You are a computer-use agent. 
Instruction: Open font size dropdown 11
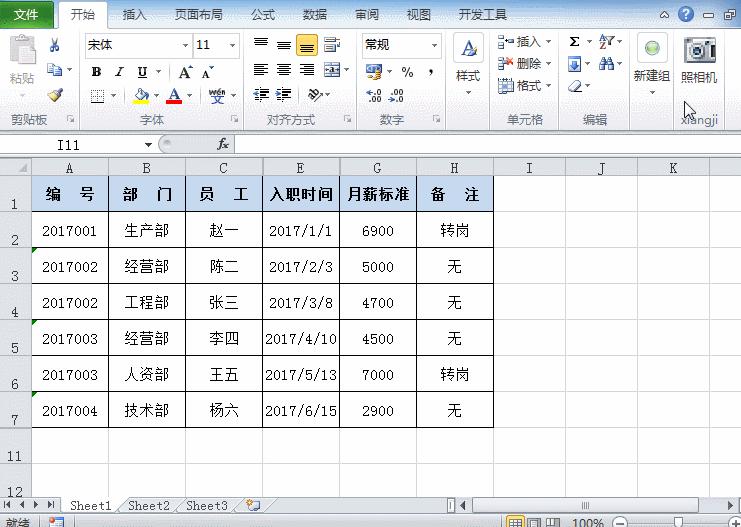coord(233,45)
